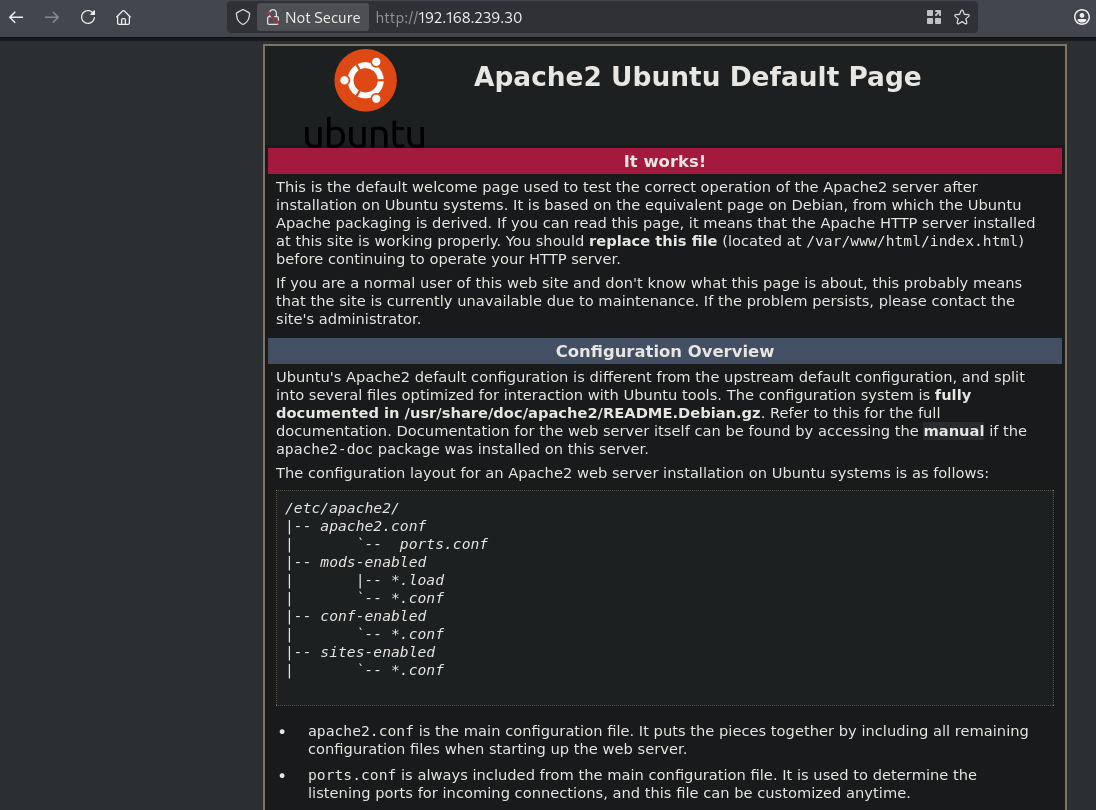Reload the current page
Image resolution: width=1096 pixels, height=810 pixels.
pyautogui.click(x=87, y=17)
